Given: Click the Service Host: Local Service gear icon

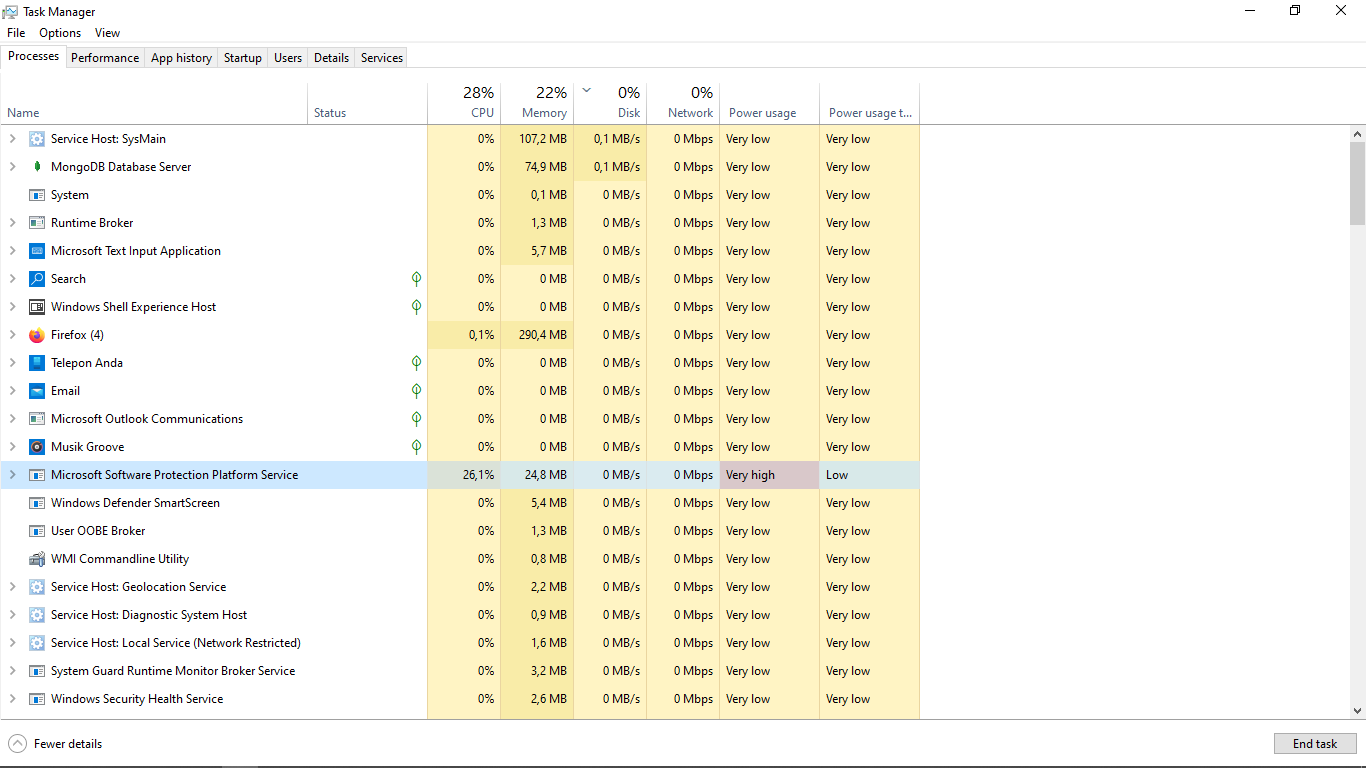Looking at the screenshot, I should 37,643.
